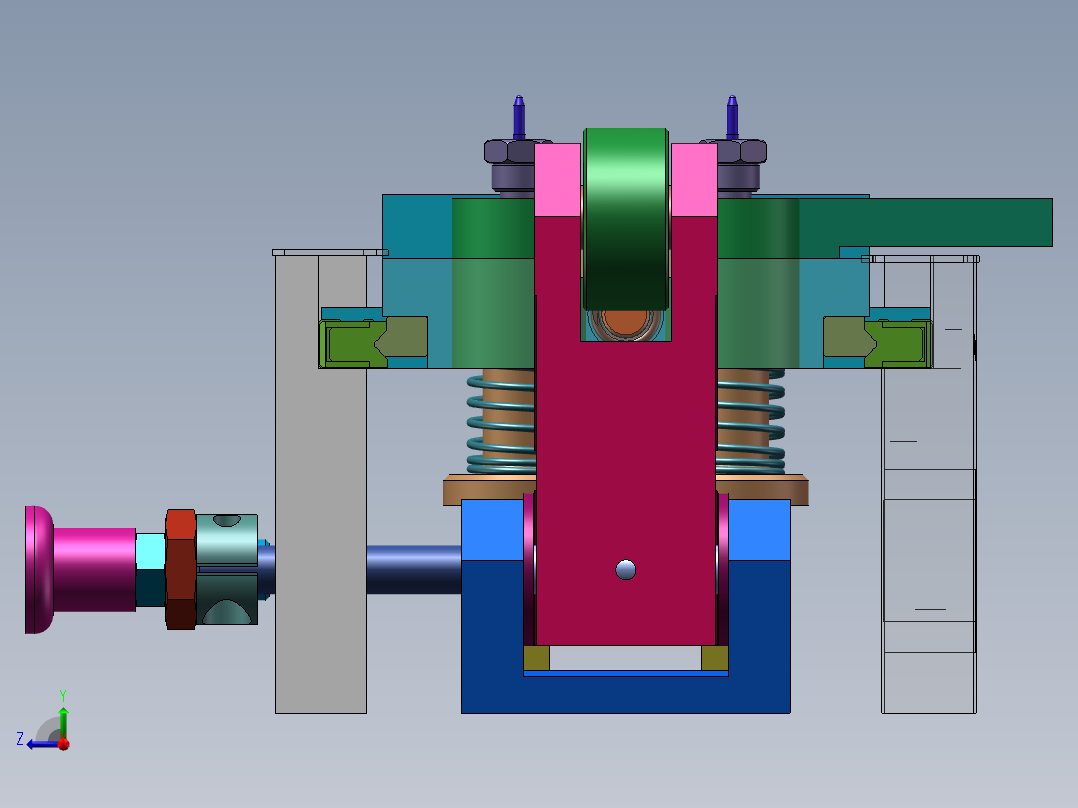Image resolution: width=1078 pixels, height=808 pixels.
Task: Select the dark blue U-shaped base block
Action: coord(626,695)
